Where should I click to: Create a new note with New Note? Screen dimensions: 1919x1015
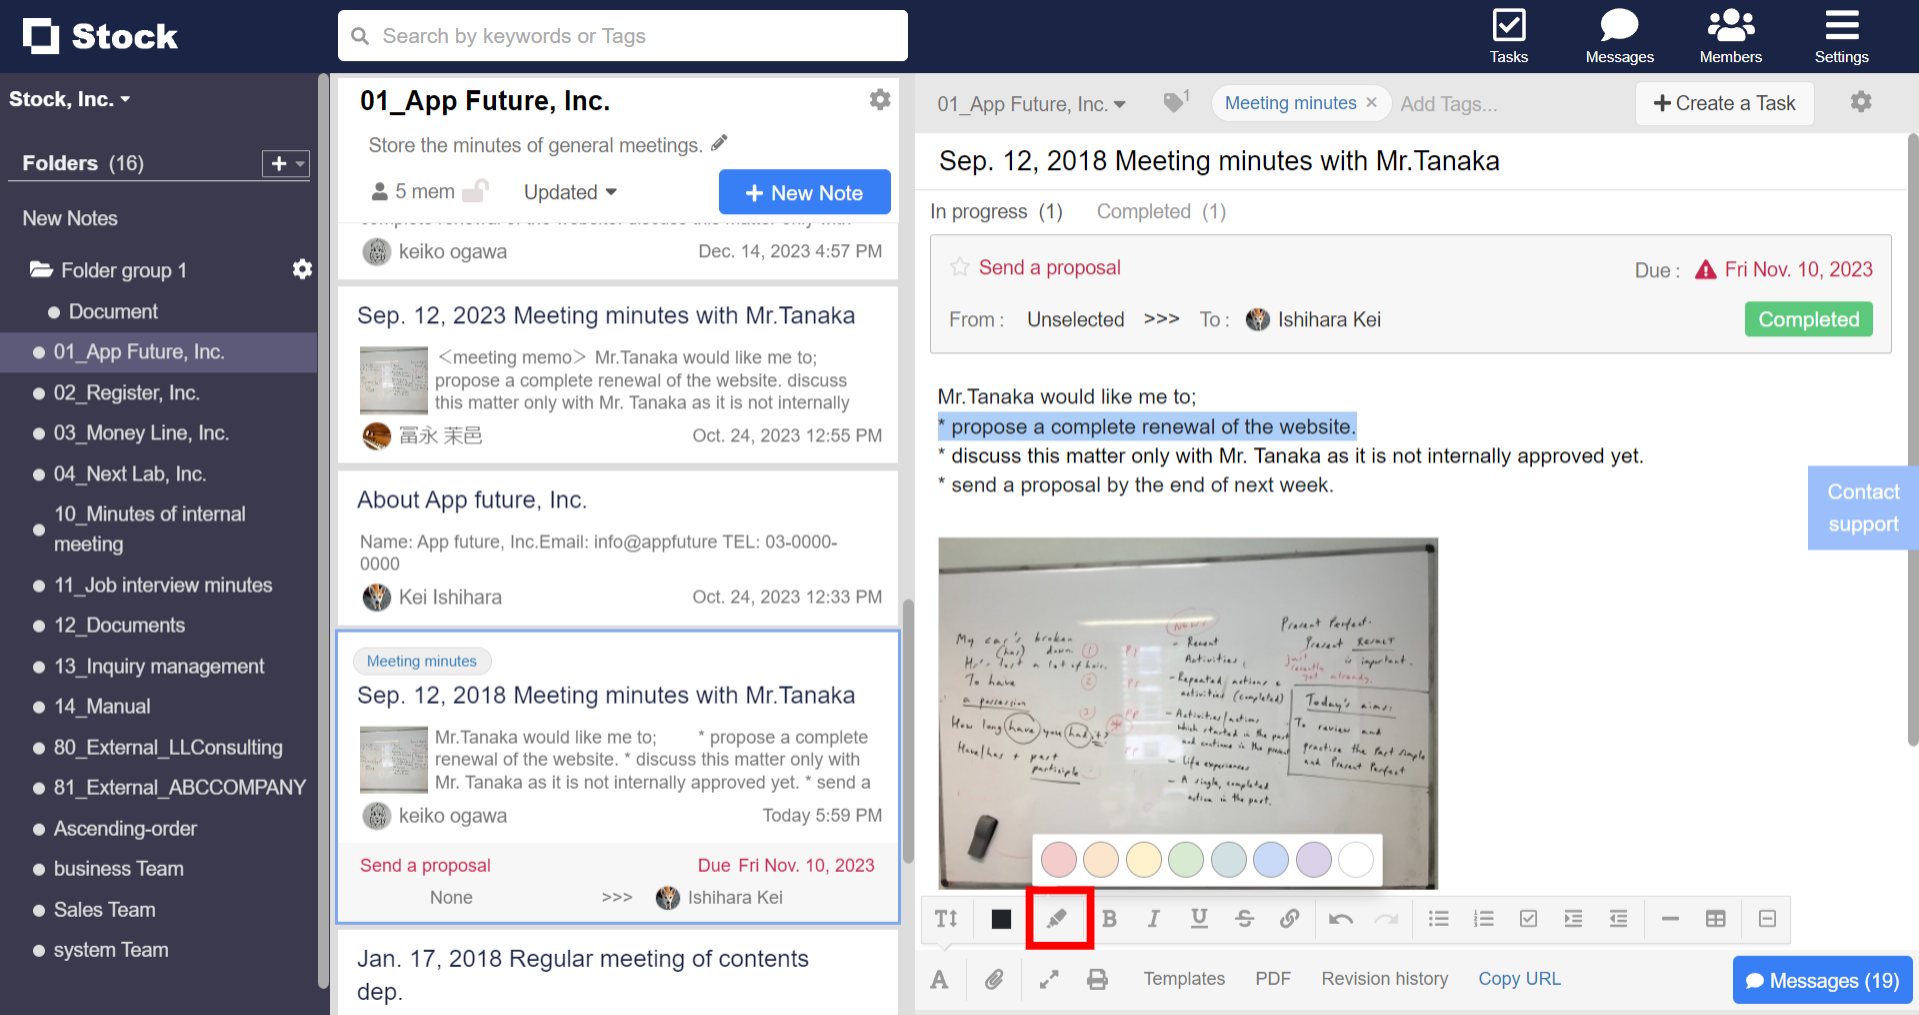[804, 192]
